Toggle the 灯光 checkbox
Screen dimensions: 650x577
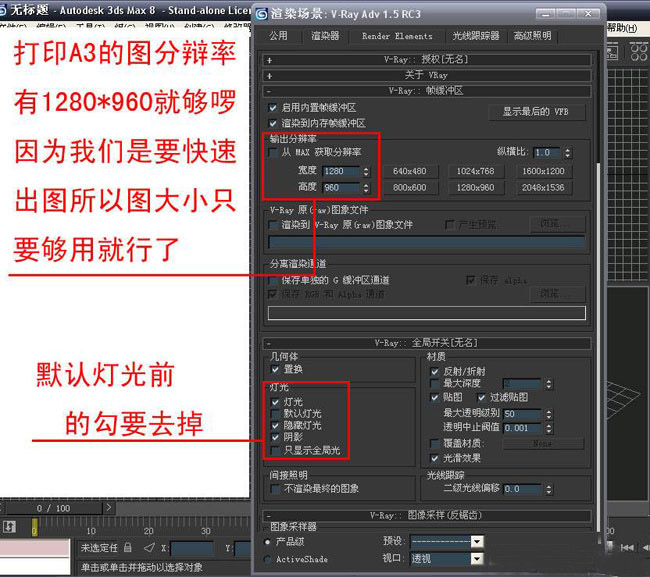click(275, 402)
